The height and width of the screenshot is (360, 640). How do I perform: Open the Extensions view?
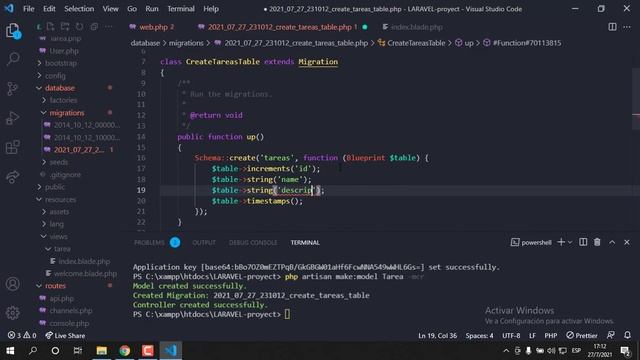coord(13,147)
